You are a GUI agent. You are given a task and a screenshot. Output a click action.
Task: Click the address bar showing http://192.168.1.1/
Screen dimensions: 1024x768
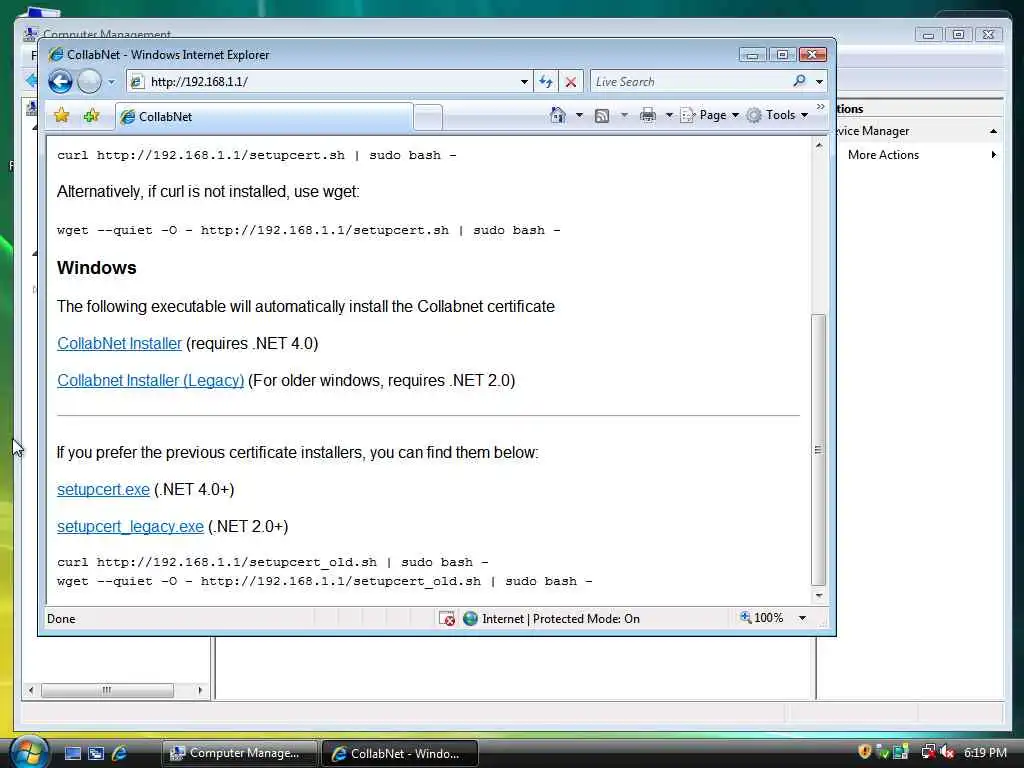click(x=325, y=82)
